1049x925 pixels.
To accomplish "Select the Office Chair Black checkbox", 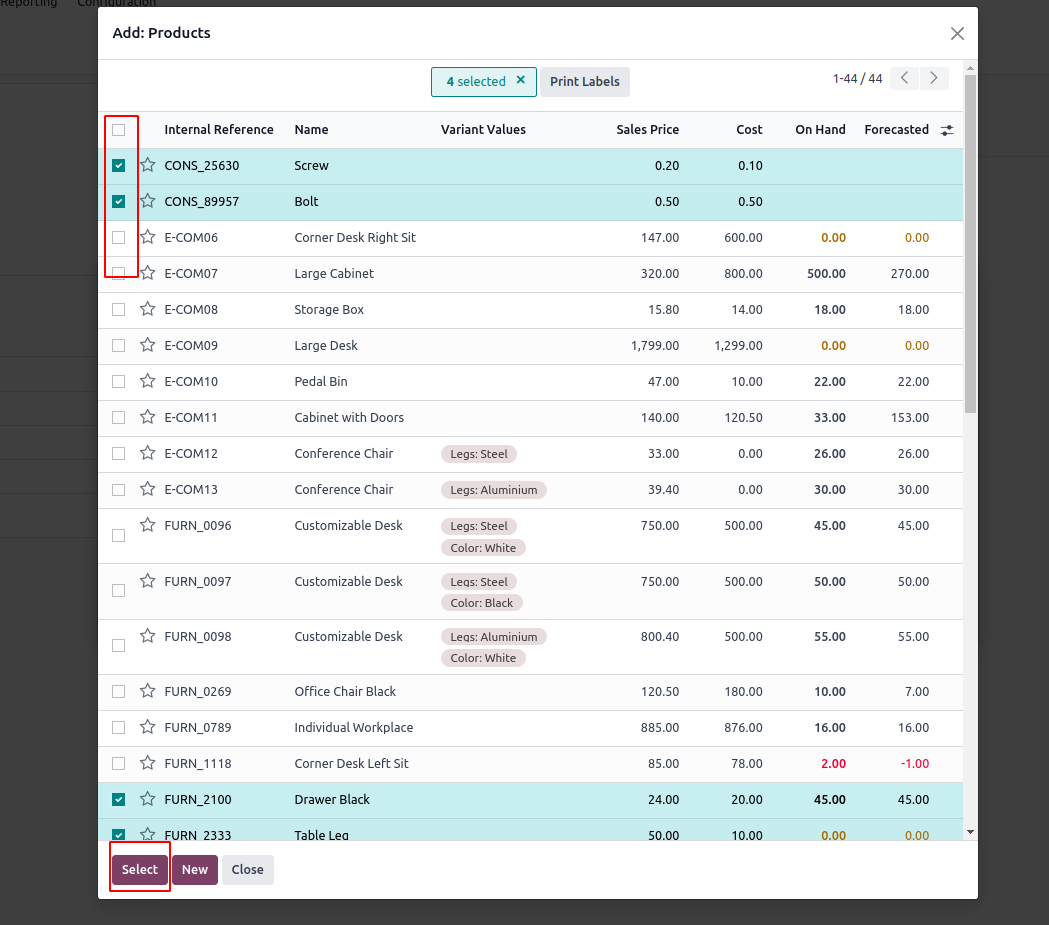I will 118,692.
